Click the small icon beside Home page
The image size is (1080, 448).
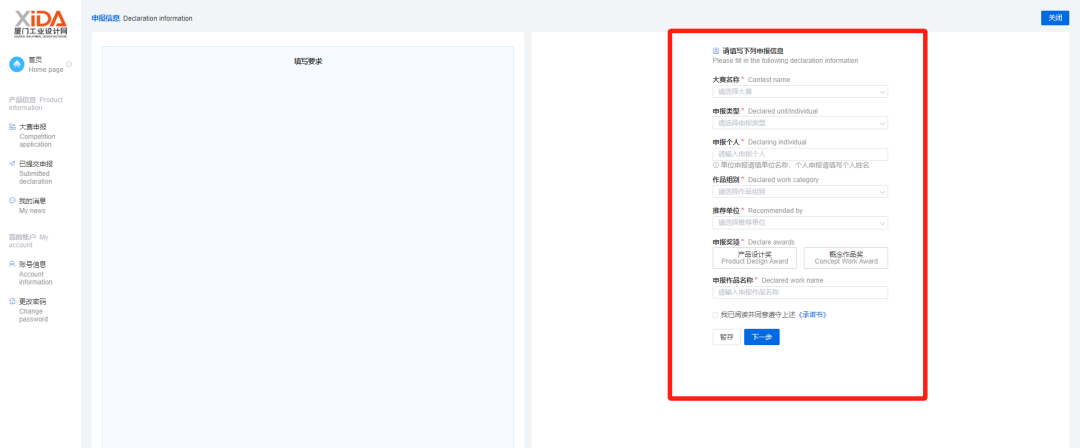click(x=69, y=64)
